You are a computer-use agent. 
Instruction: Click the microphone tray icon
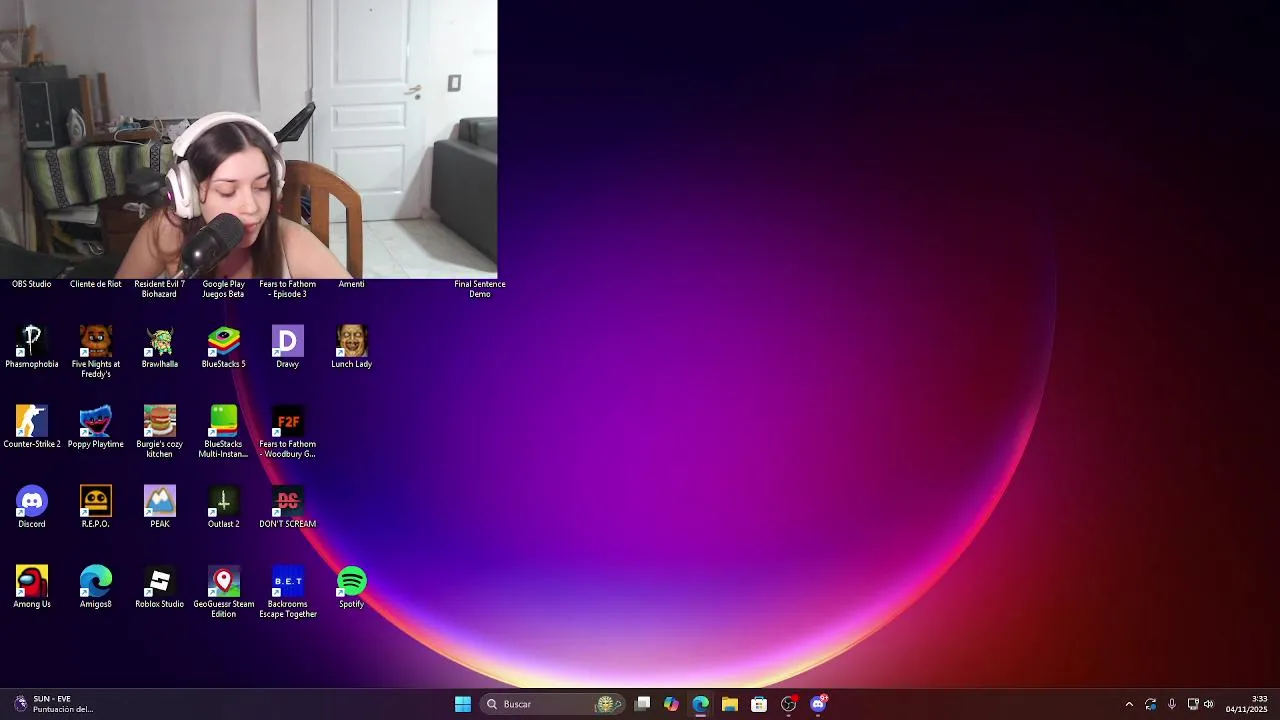click(1172, 704)
